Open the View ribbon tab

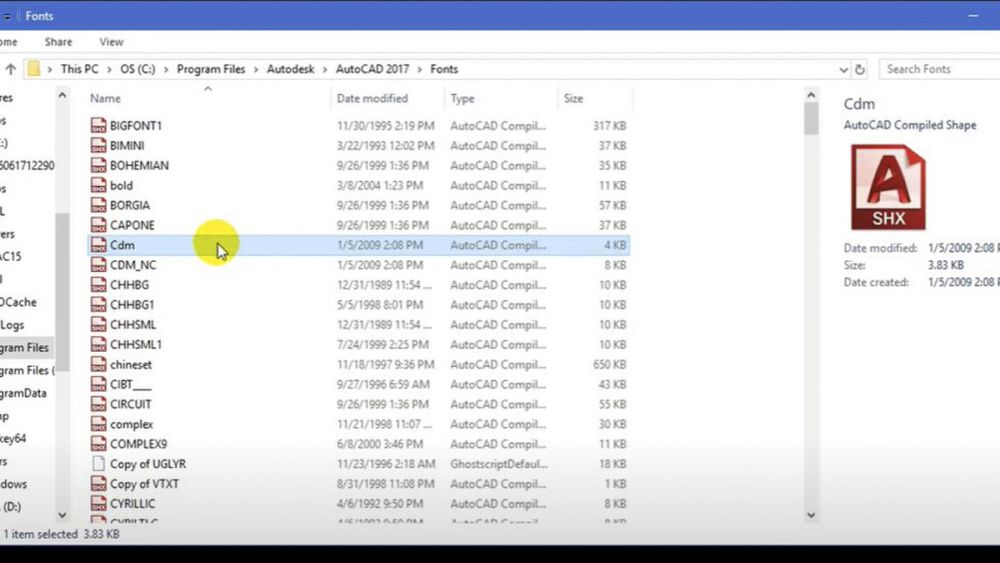click(111, 42)
